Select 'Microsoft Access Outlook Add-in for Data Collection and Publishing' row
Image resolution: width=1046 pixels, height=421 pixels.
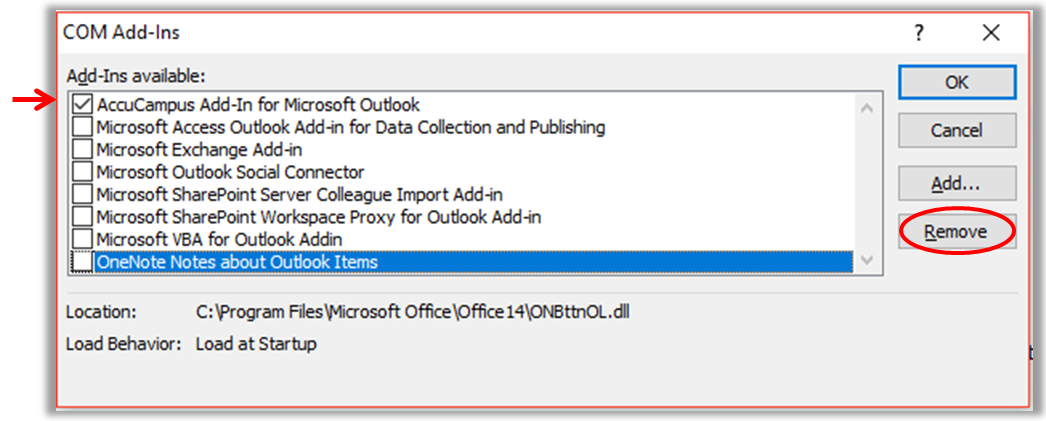click(x=352, y=127)
